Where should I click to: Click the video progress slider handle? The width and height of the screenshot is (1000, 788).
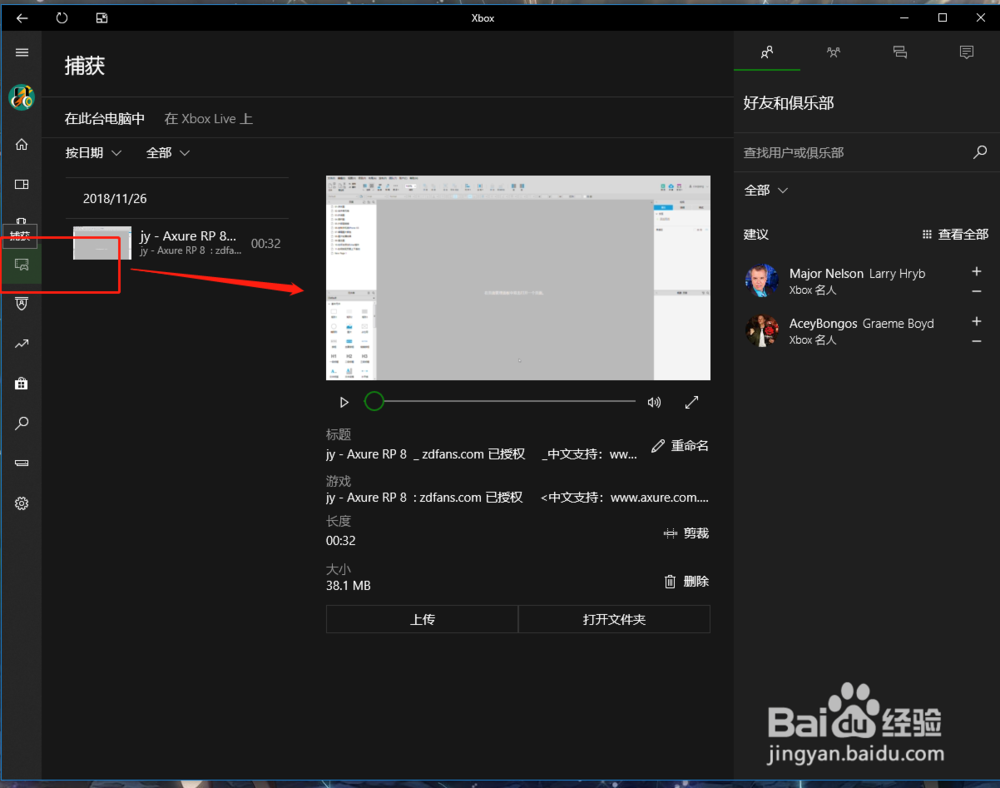[x=374, y=401]
